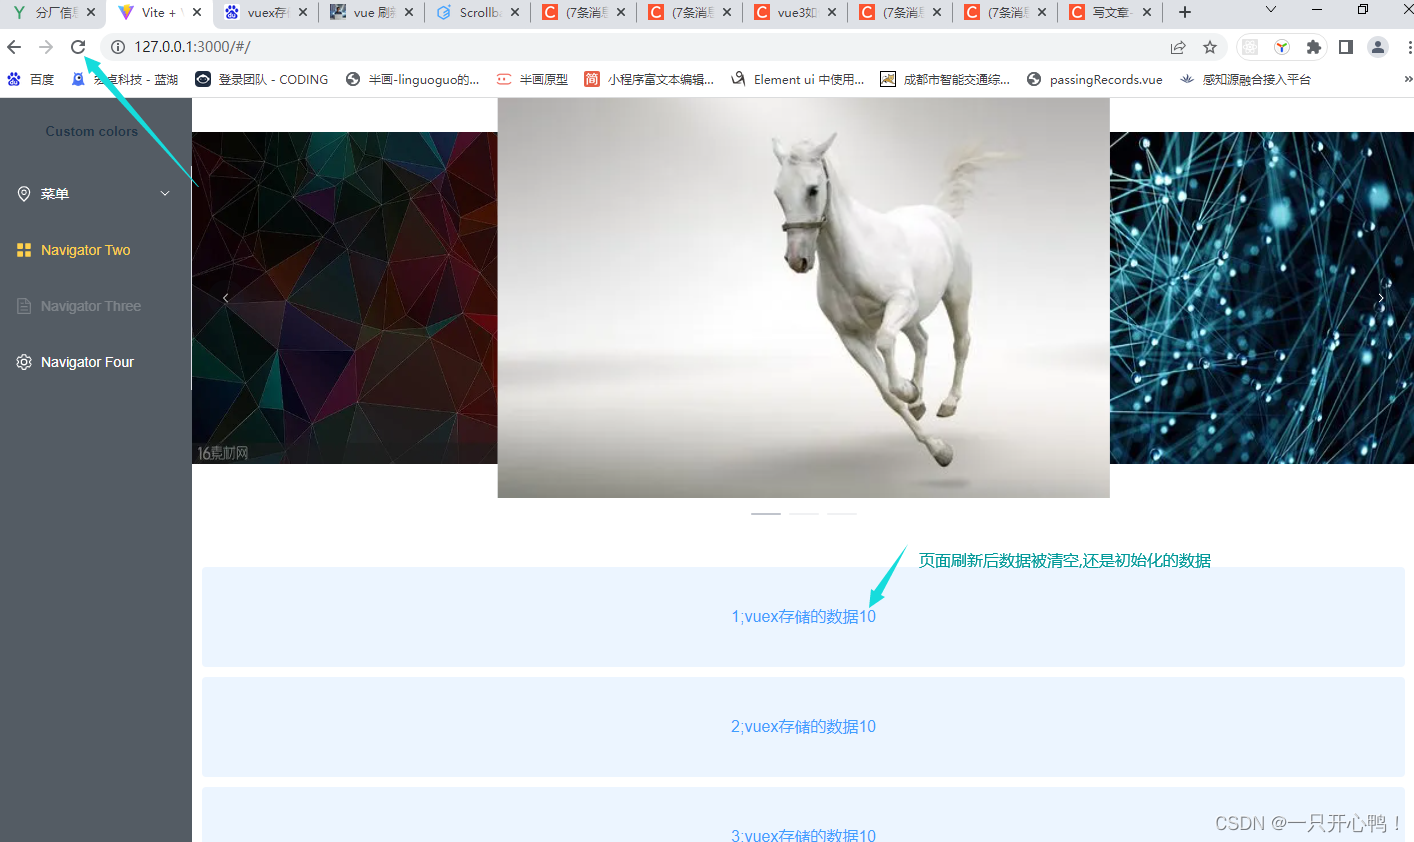Viewport: 1414px width, 842px height.
Task: Open the 蓝湖 bookmark
Action: tap(125, 79)
